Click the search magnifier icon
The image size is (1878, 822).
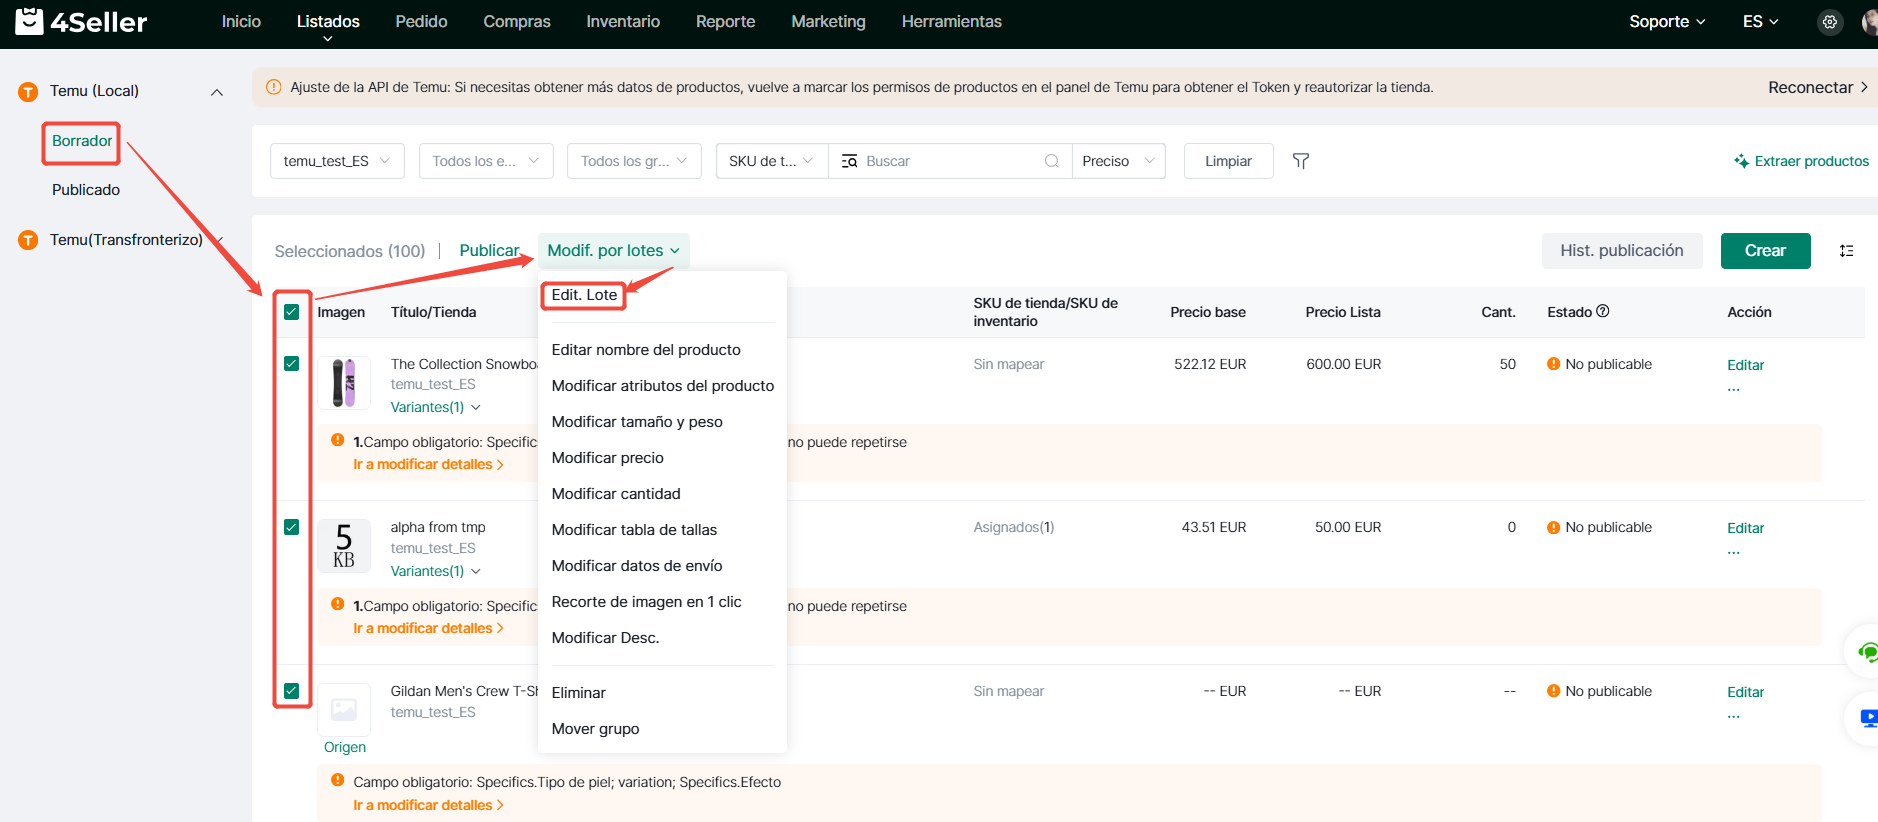1051,161
